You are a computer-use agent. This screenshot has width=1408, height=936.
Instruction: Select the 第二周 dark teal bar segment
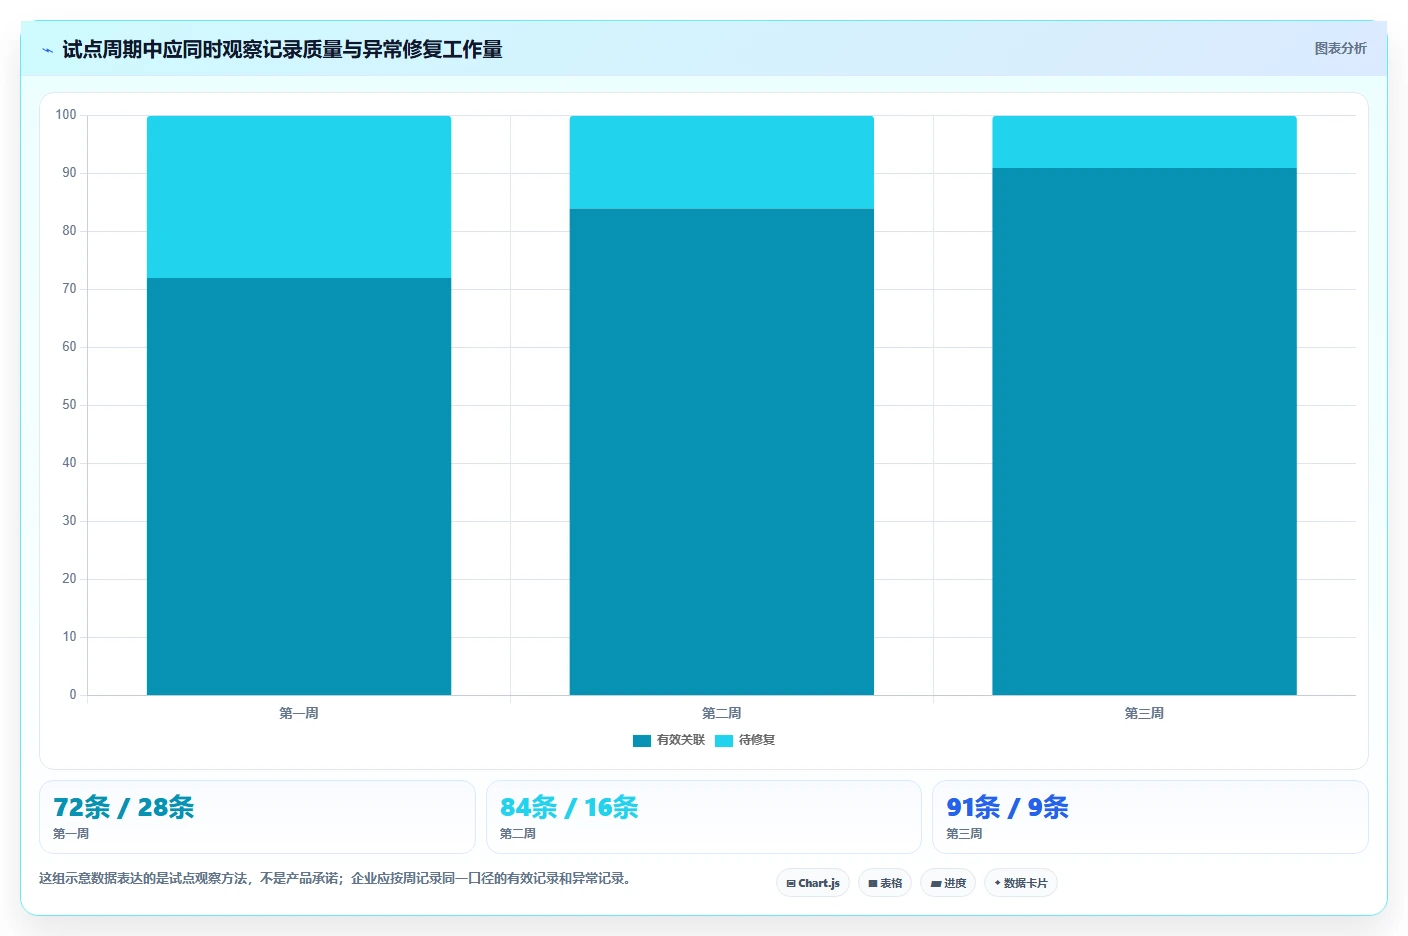click(722, 452)
